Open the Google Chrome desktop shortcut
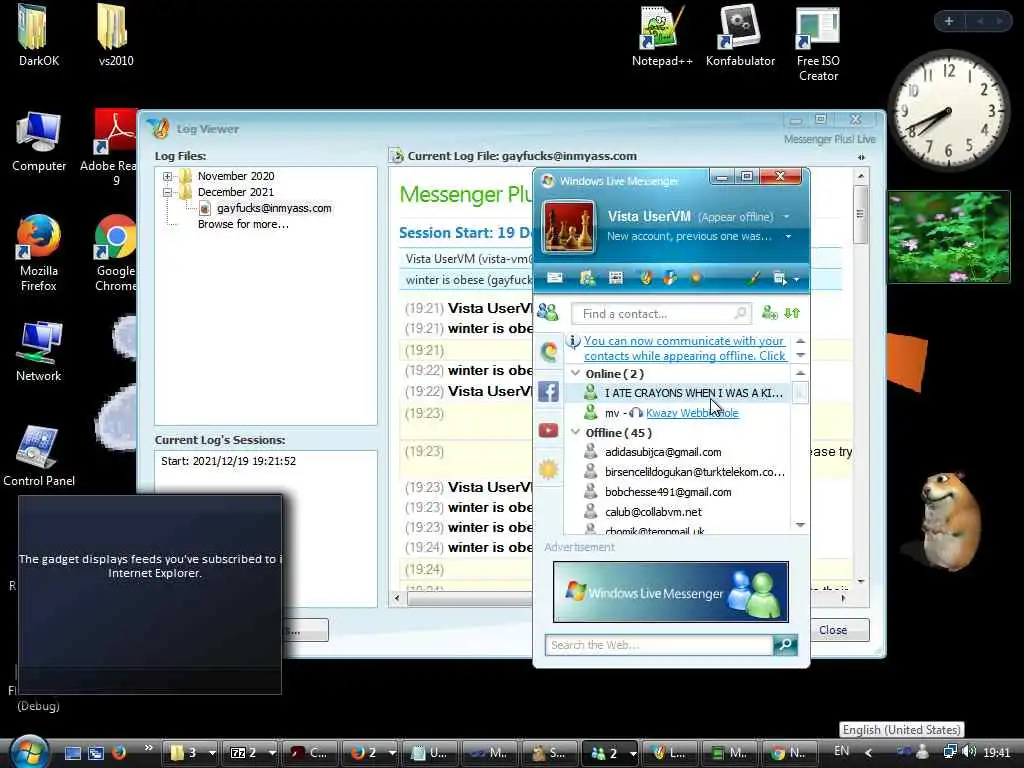The width and height of the screenshot is (1024, 768). pos(116,253)
